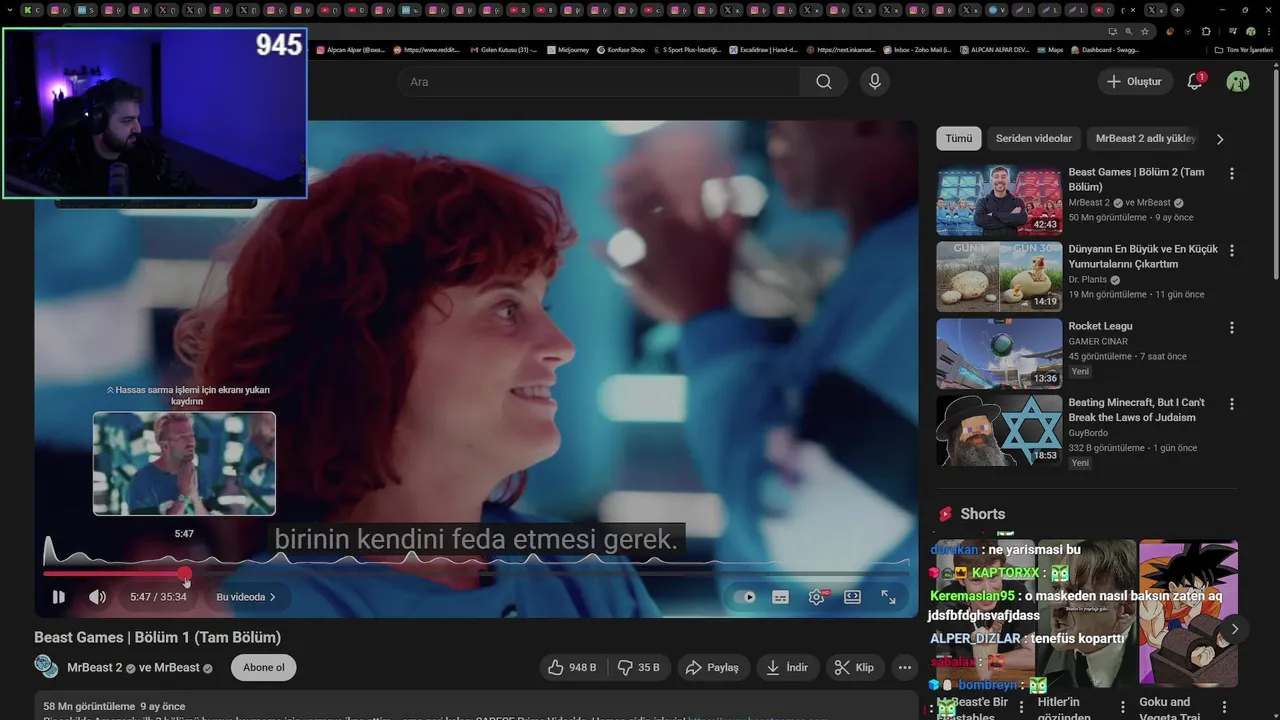Open options menu for Dr. Plants video
Viewport: 1280px width, 720px height.
click(1232, 251)
